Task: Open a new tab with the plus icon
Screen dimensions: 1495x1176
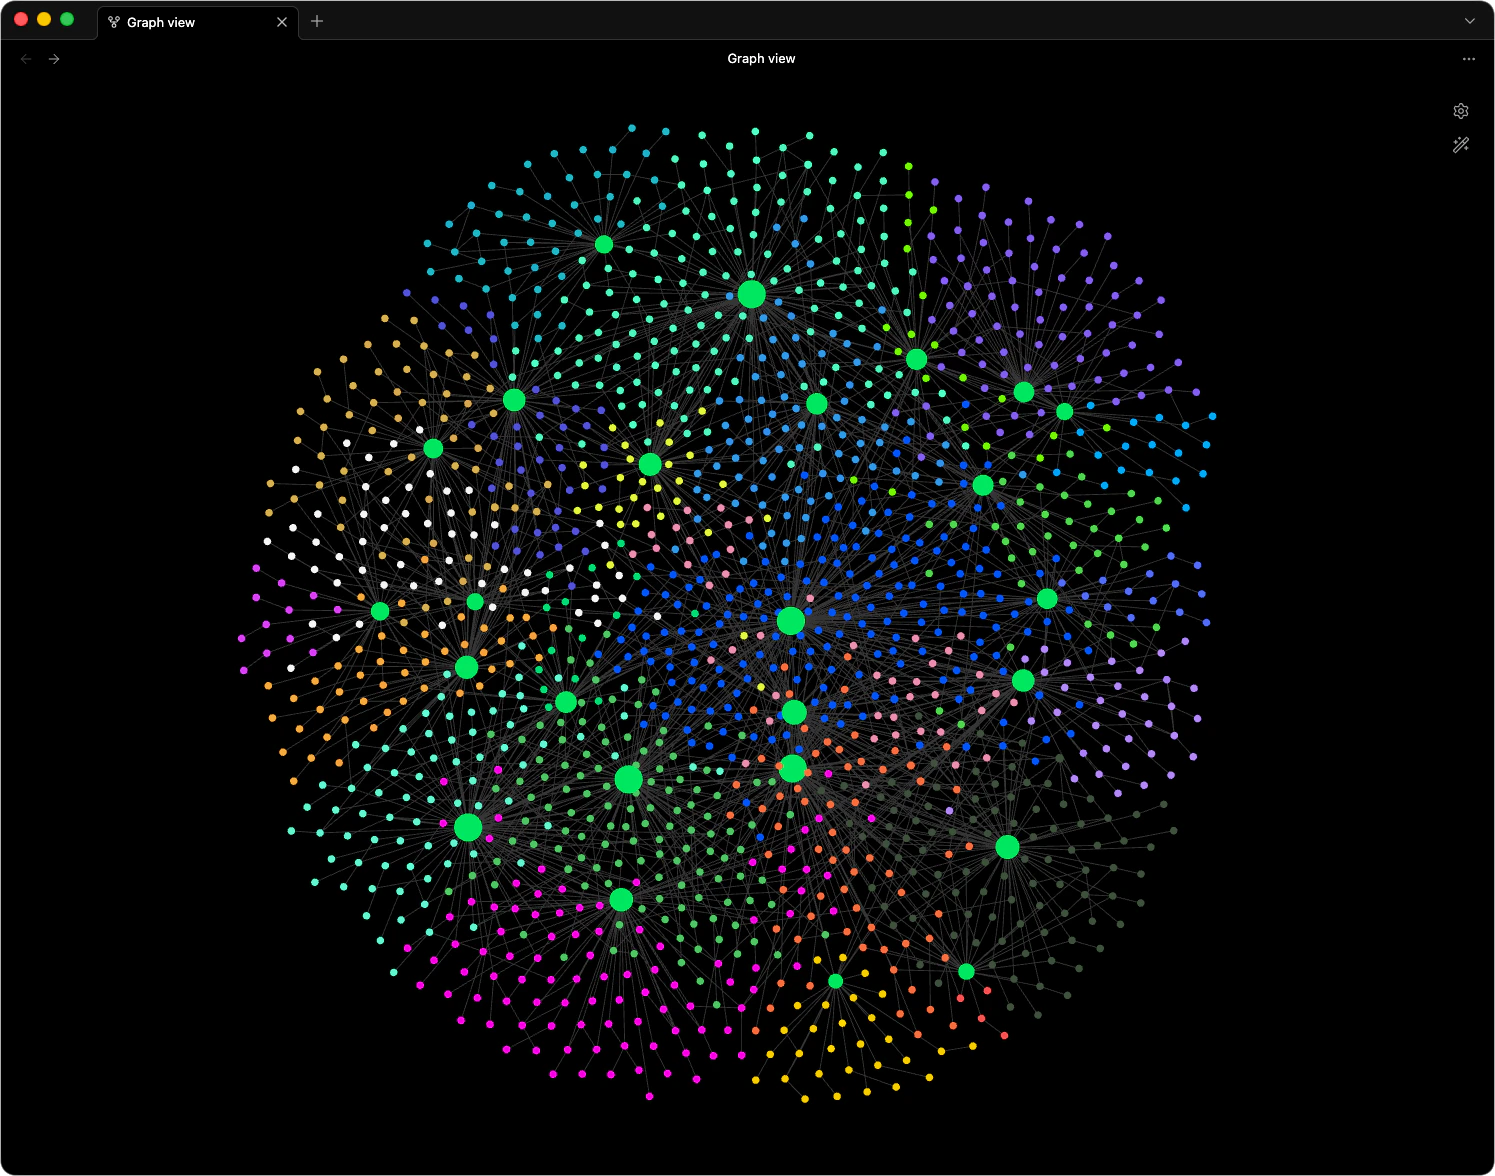Action: point(317,21)
